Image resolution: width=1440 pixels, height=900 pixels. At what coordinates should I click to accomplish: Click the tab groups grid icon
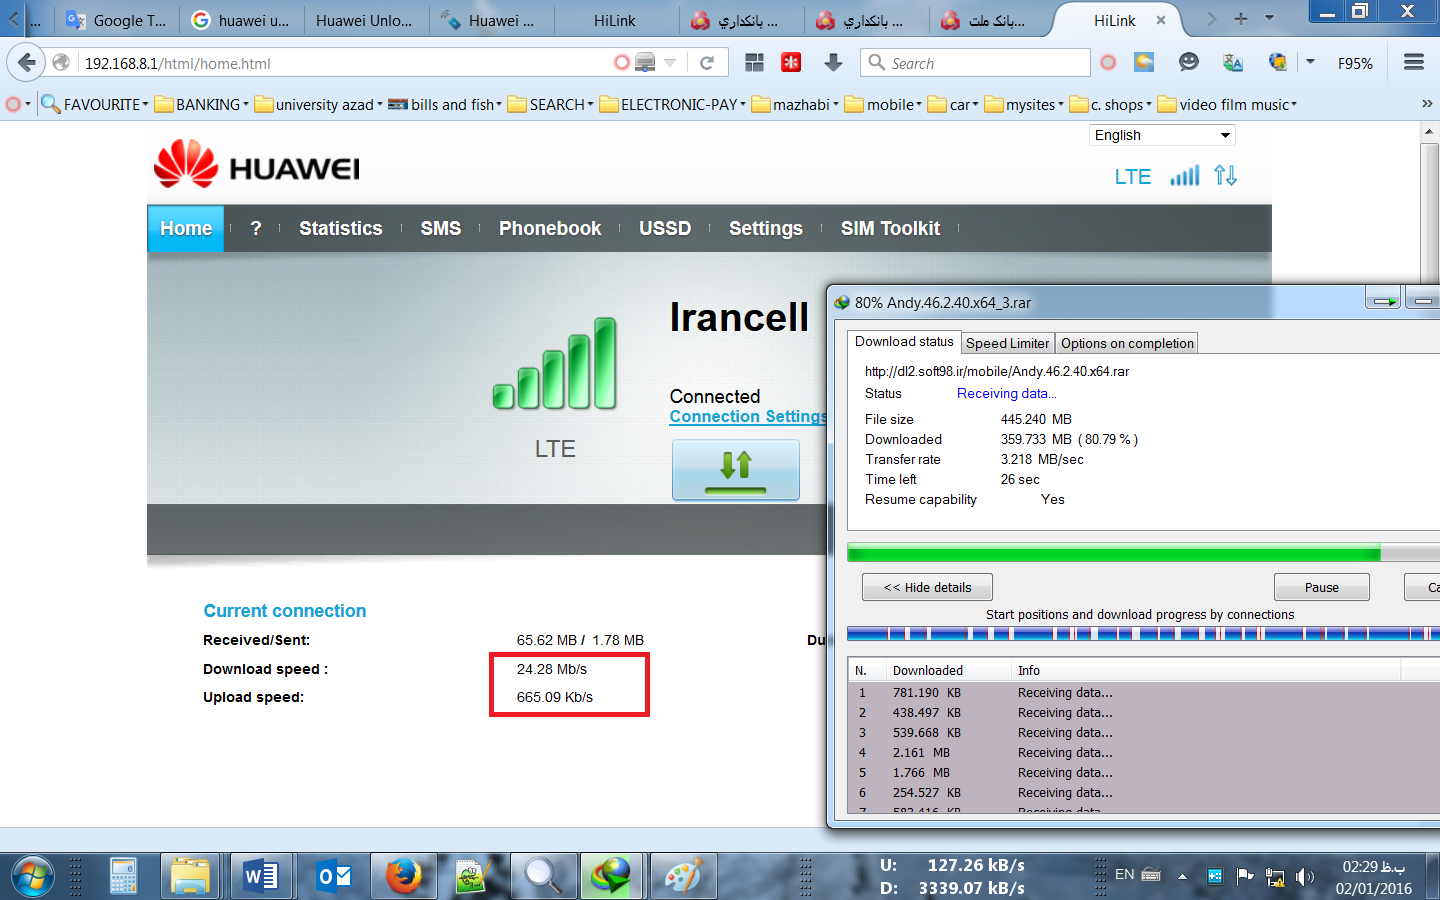point(755,63)
